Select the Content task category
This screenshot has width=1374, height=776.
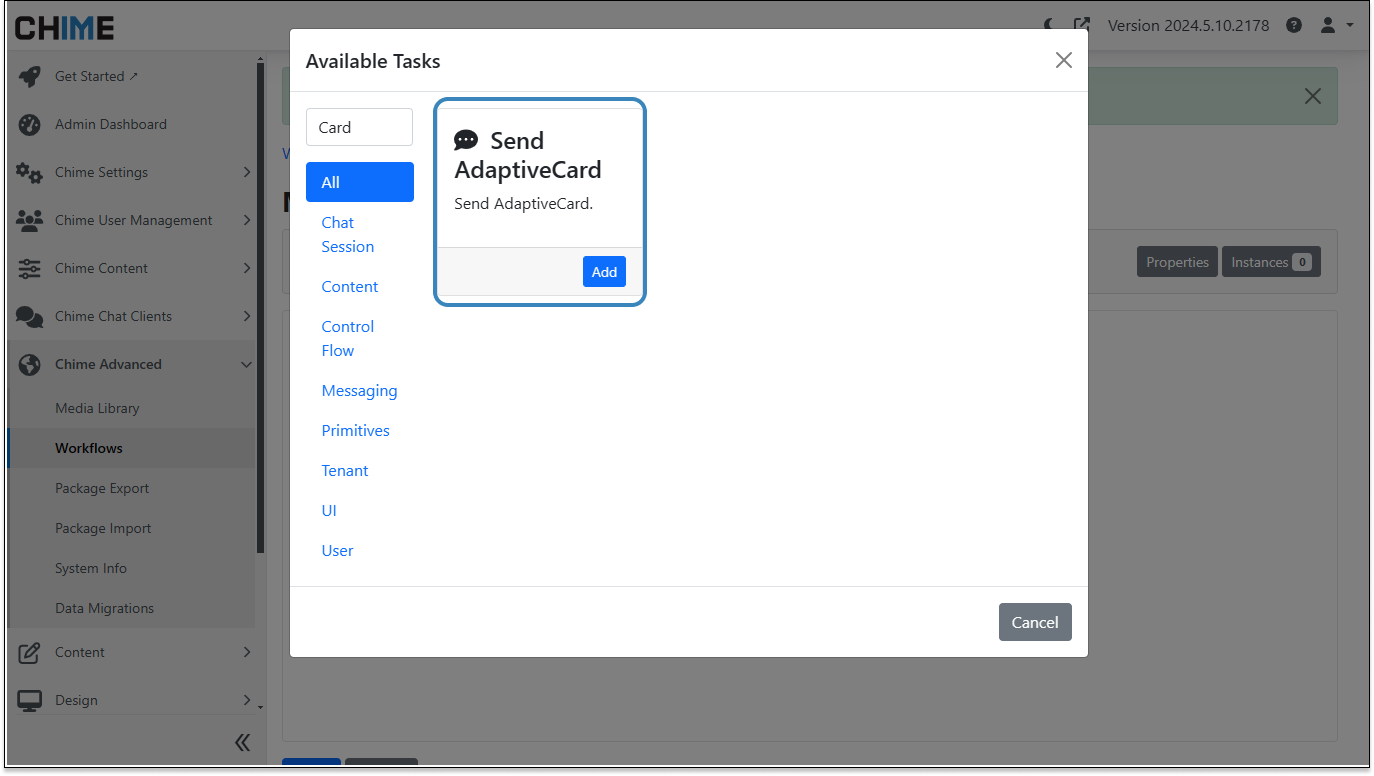pos(360,286)
